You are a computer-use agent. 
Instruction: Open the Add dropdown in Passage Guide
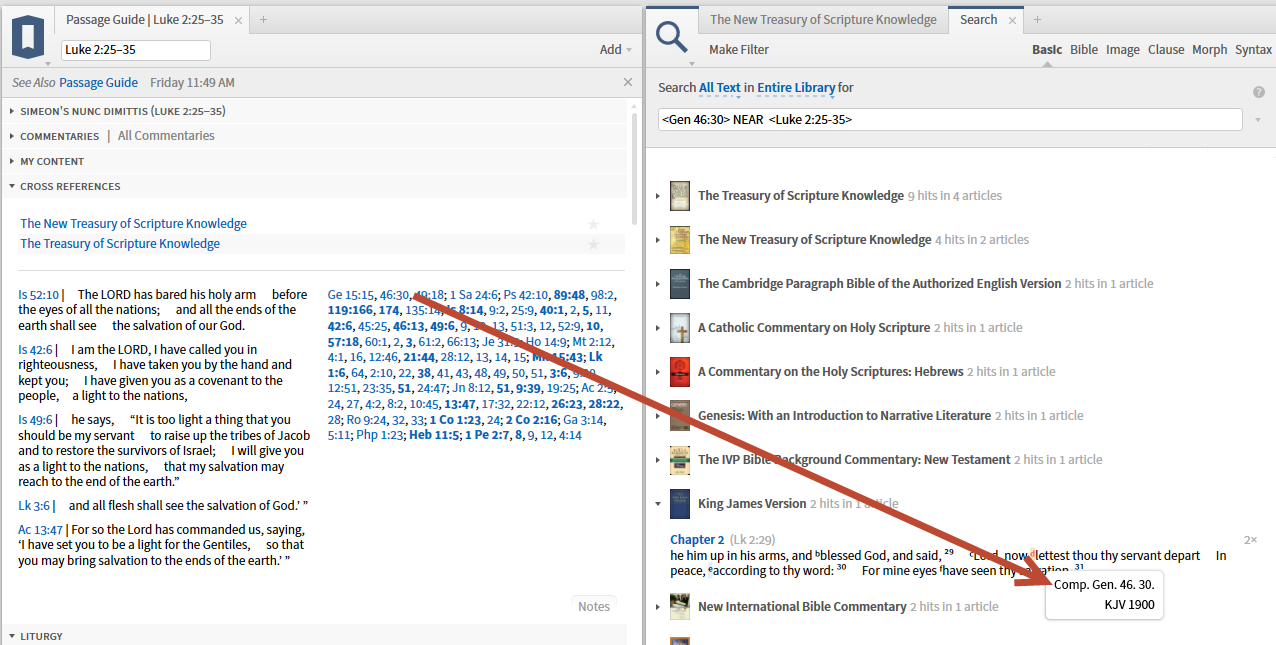pos(615,50)
